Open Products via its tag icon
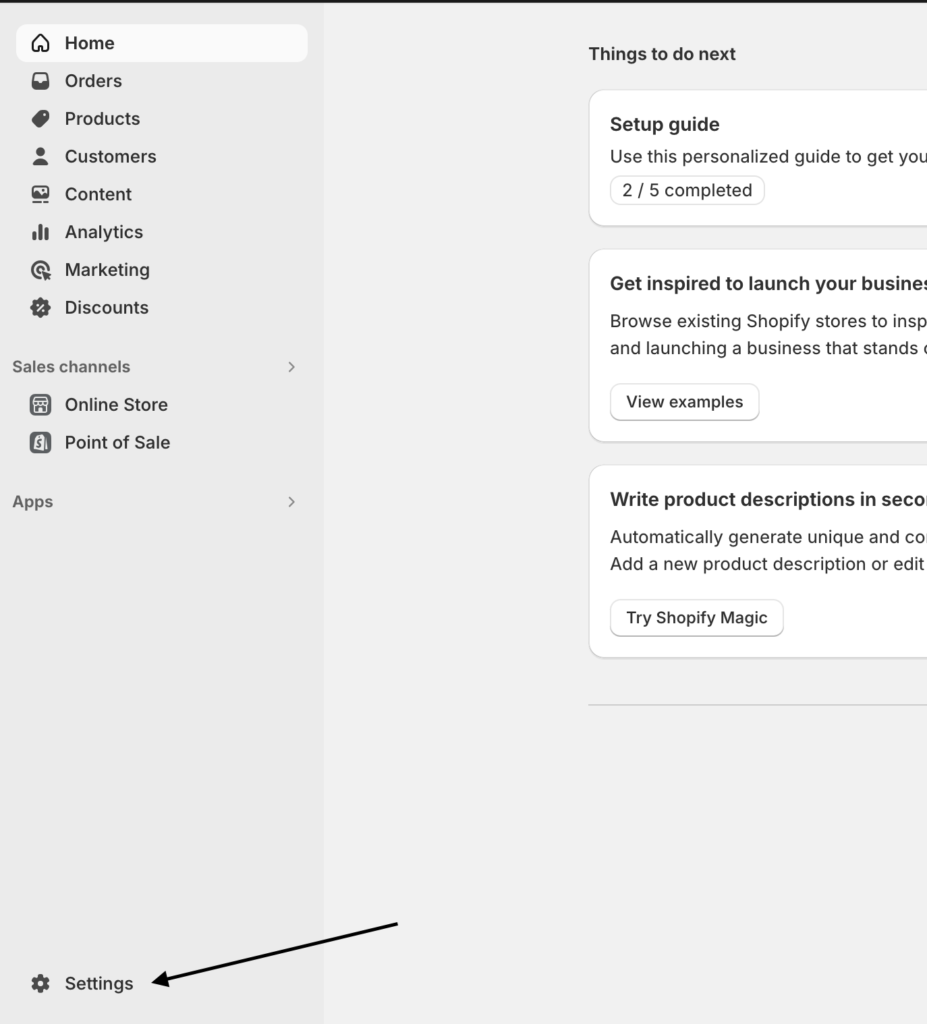The image size is (927, 1024). click(40, 118)
